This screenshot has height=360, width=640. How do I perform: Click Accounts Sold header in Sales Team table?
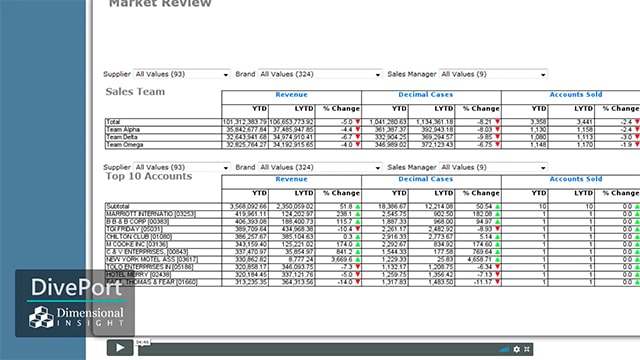pos(576,95)
